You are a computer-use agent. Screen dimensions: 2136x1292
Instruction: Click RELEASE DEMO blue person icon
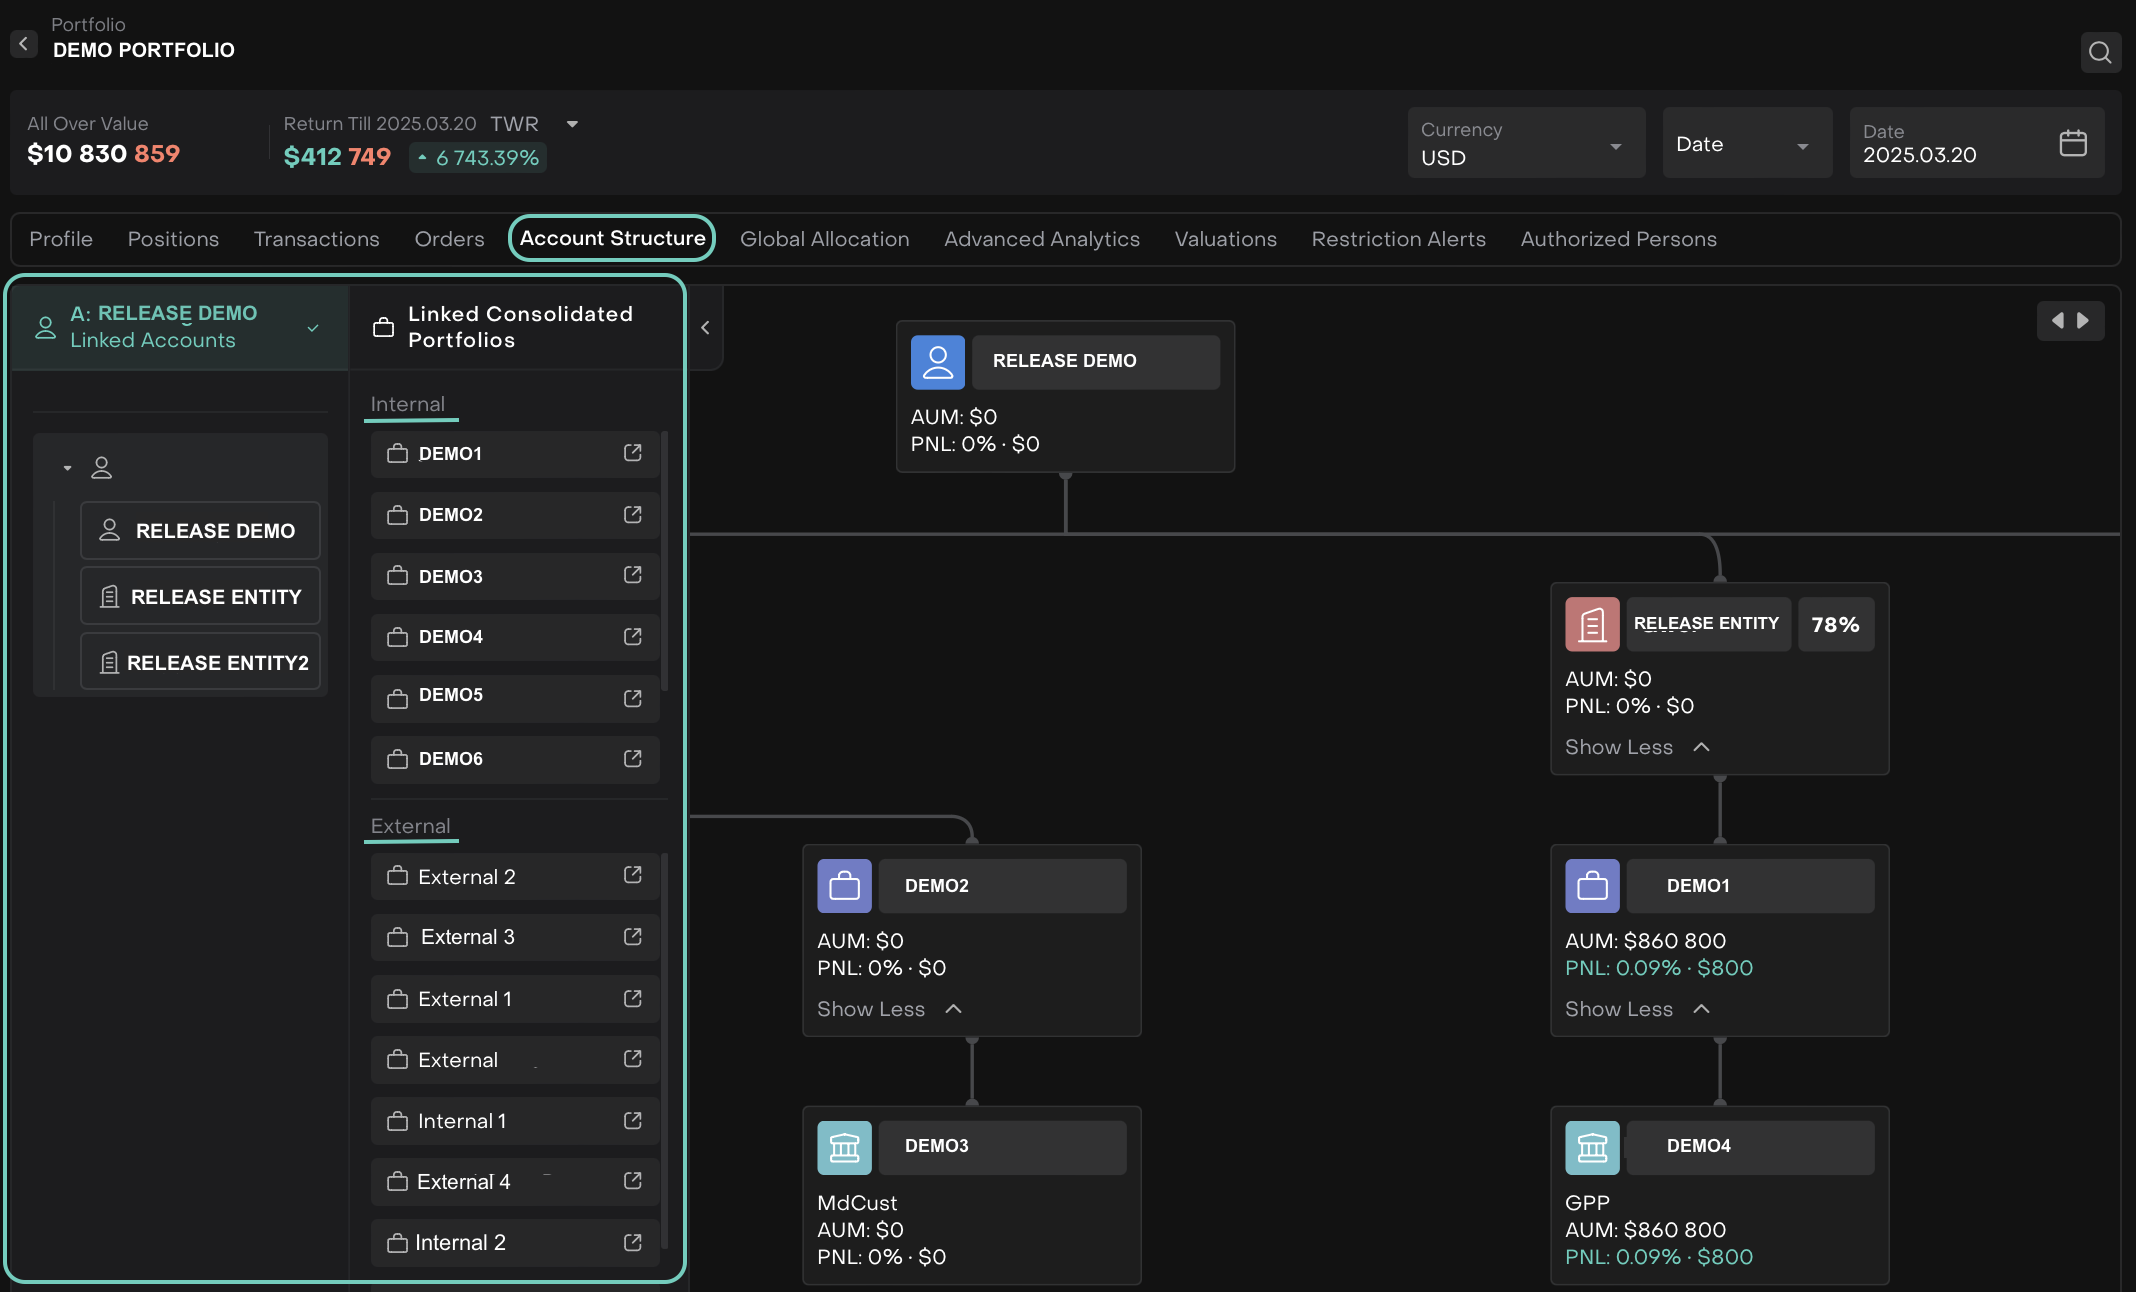pyautogui.click(x=937, y=361)
